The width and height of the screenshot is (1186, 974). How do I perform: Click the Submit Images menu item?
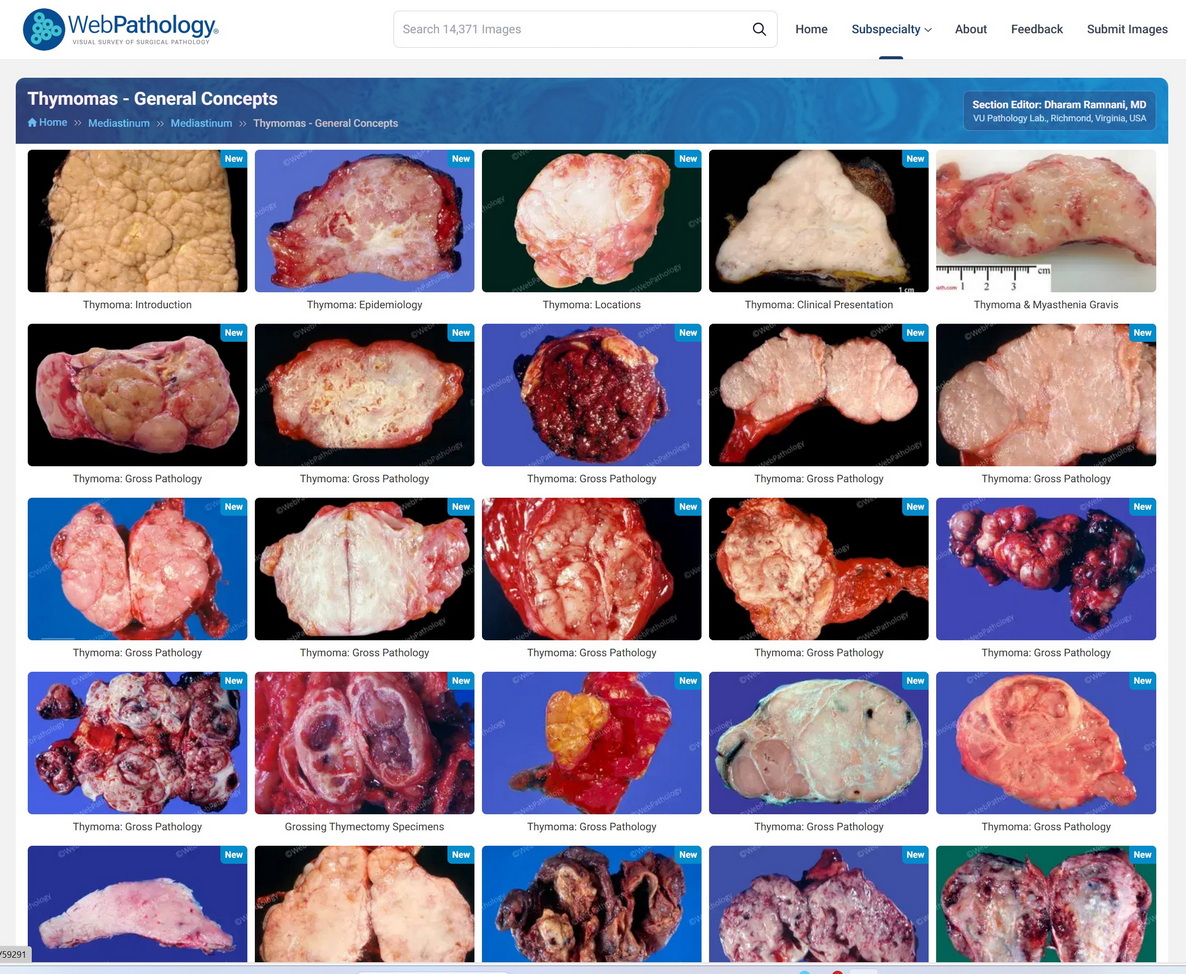1127,29
